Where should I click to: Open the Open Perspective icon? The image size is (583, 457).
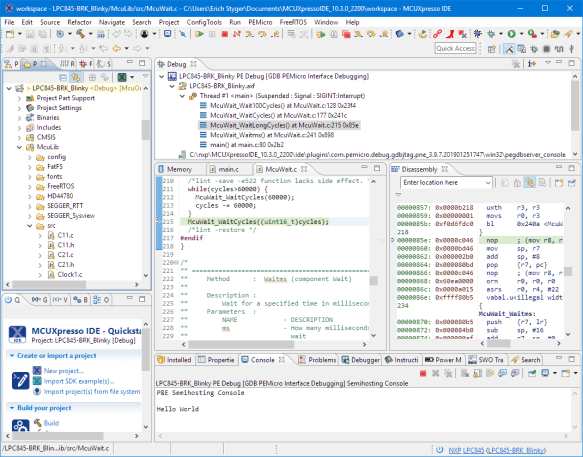point(492,49)
